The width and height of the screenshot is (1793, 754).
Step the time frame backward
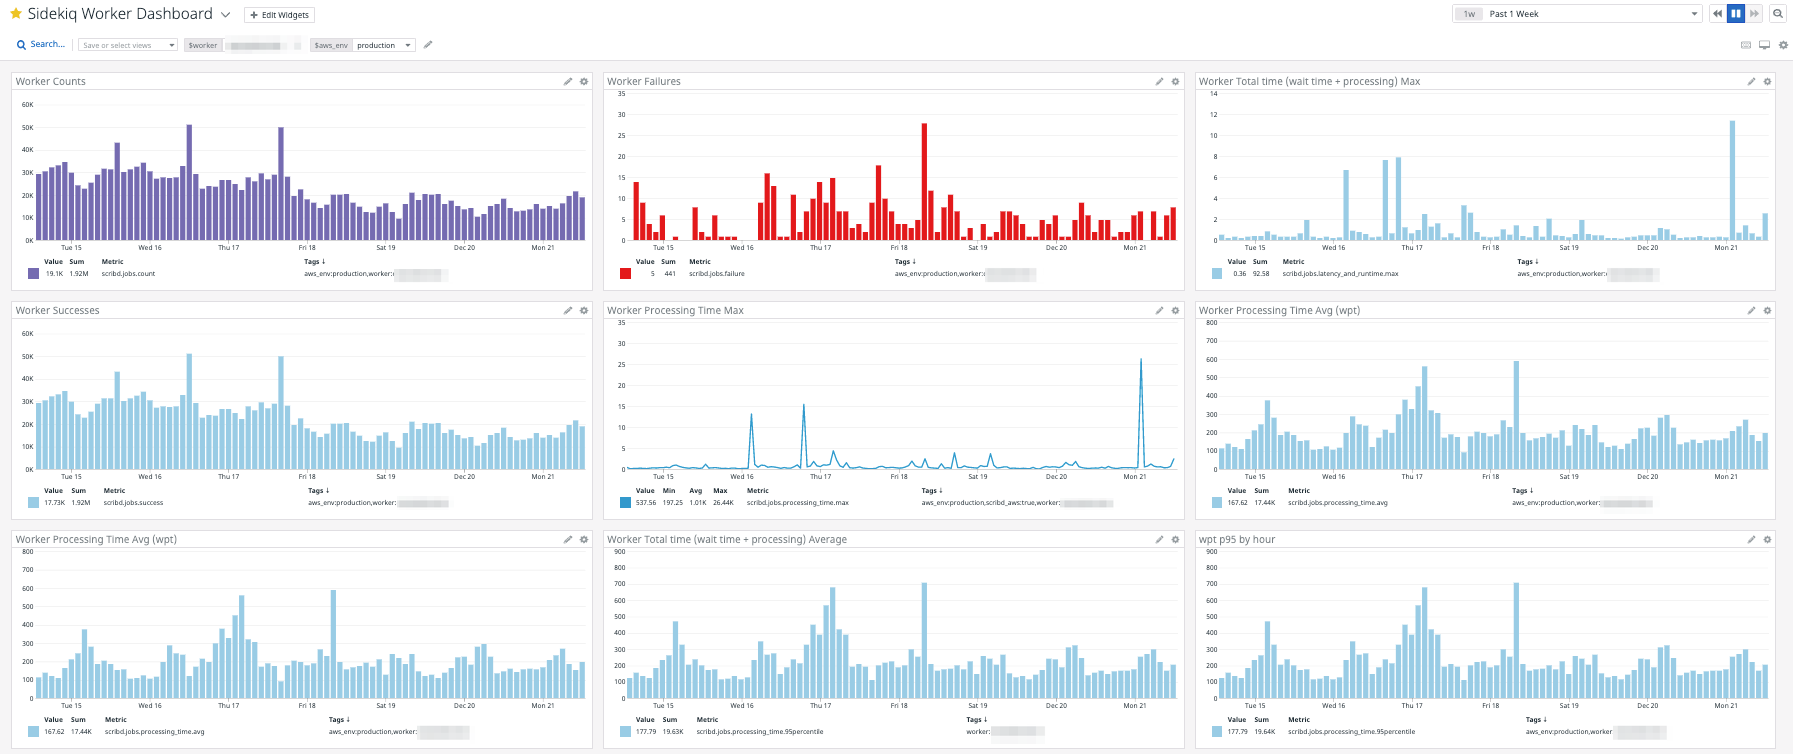pyautogui.click(x=1717, y=14)
